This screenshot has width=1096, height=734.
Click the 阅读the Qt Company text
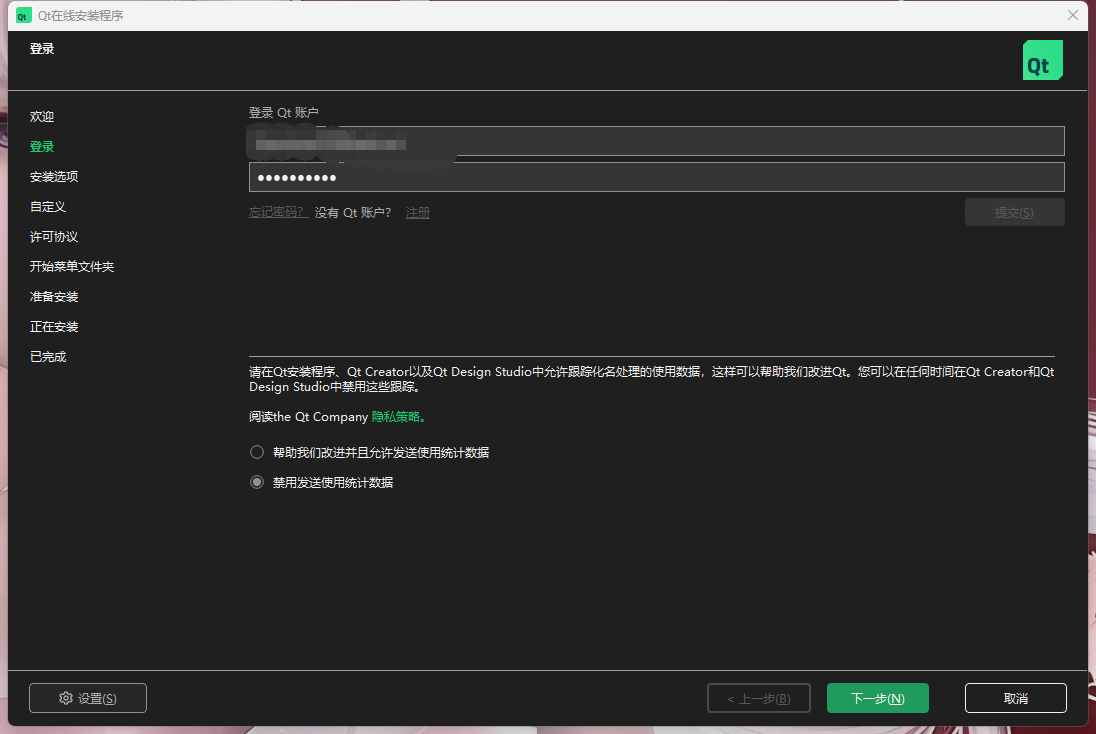pyautogui.click(x=308, y=417)
